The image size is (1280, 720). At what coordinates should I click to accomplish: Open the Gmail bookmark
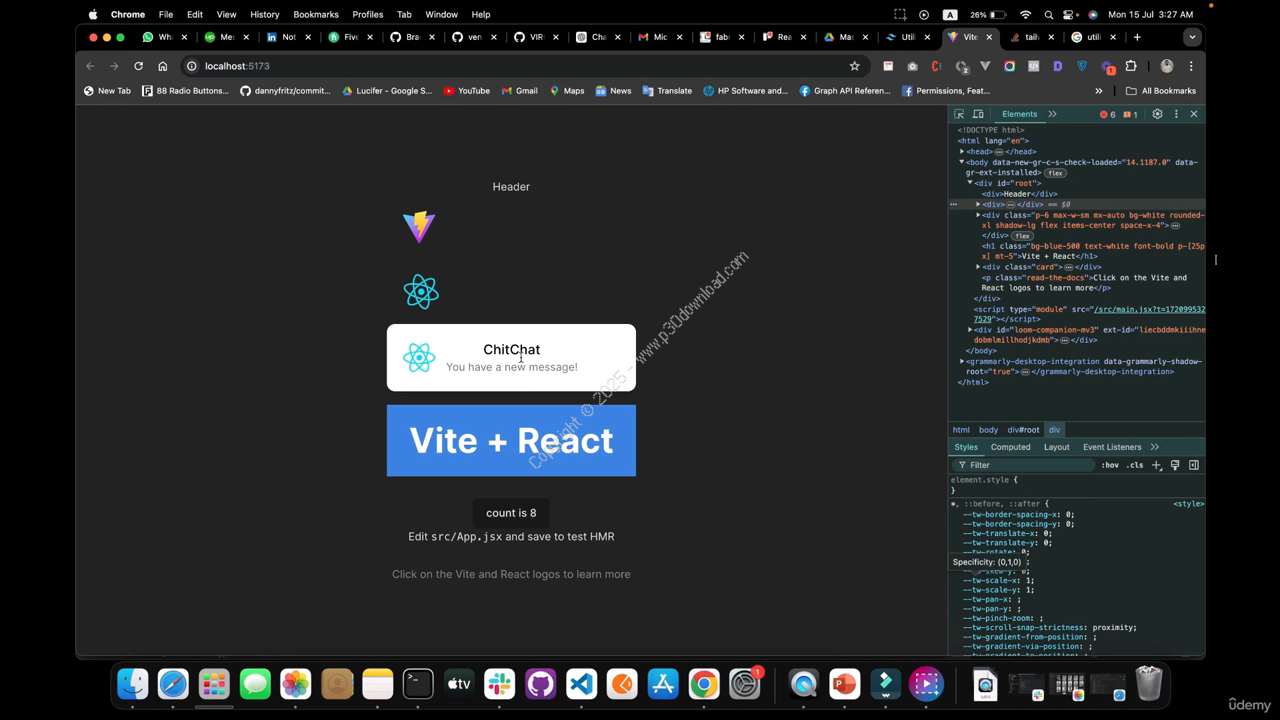coord(520,90)
